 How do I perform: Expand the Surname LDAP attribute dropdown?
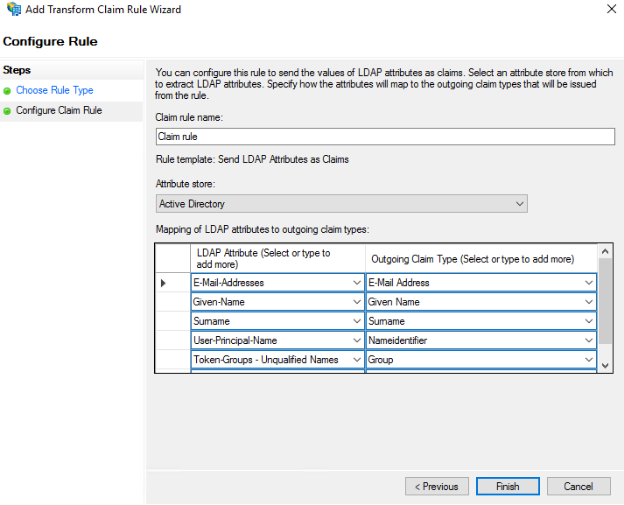(x=357, y=321)
